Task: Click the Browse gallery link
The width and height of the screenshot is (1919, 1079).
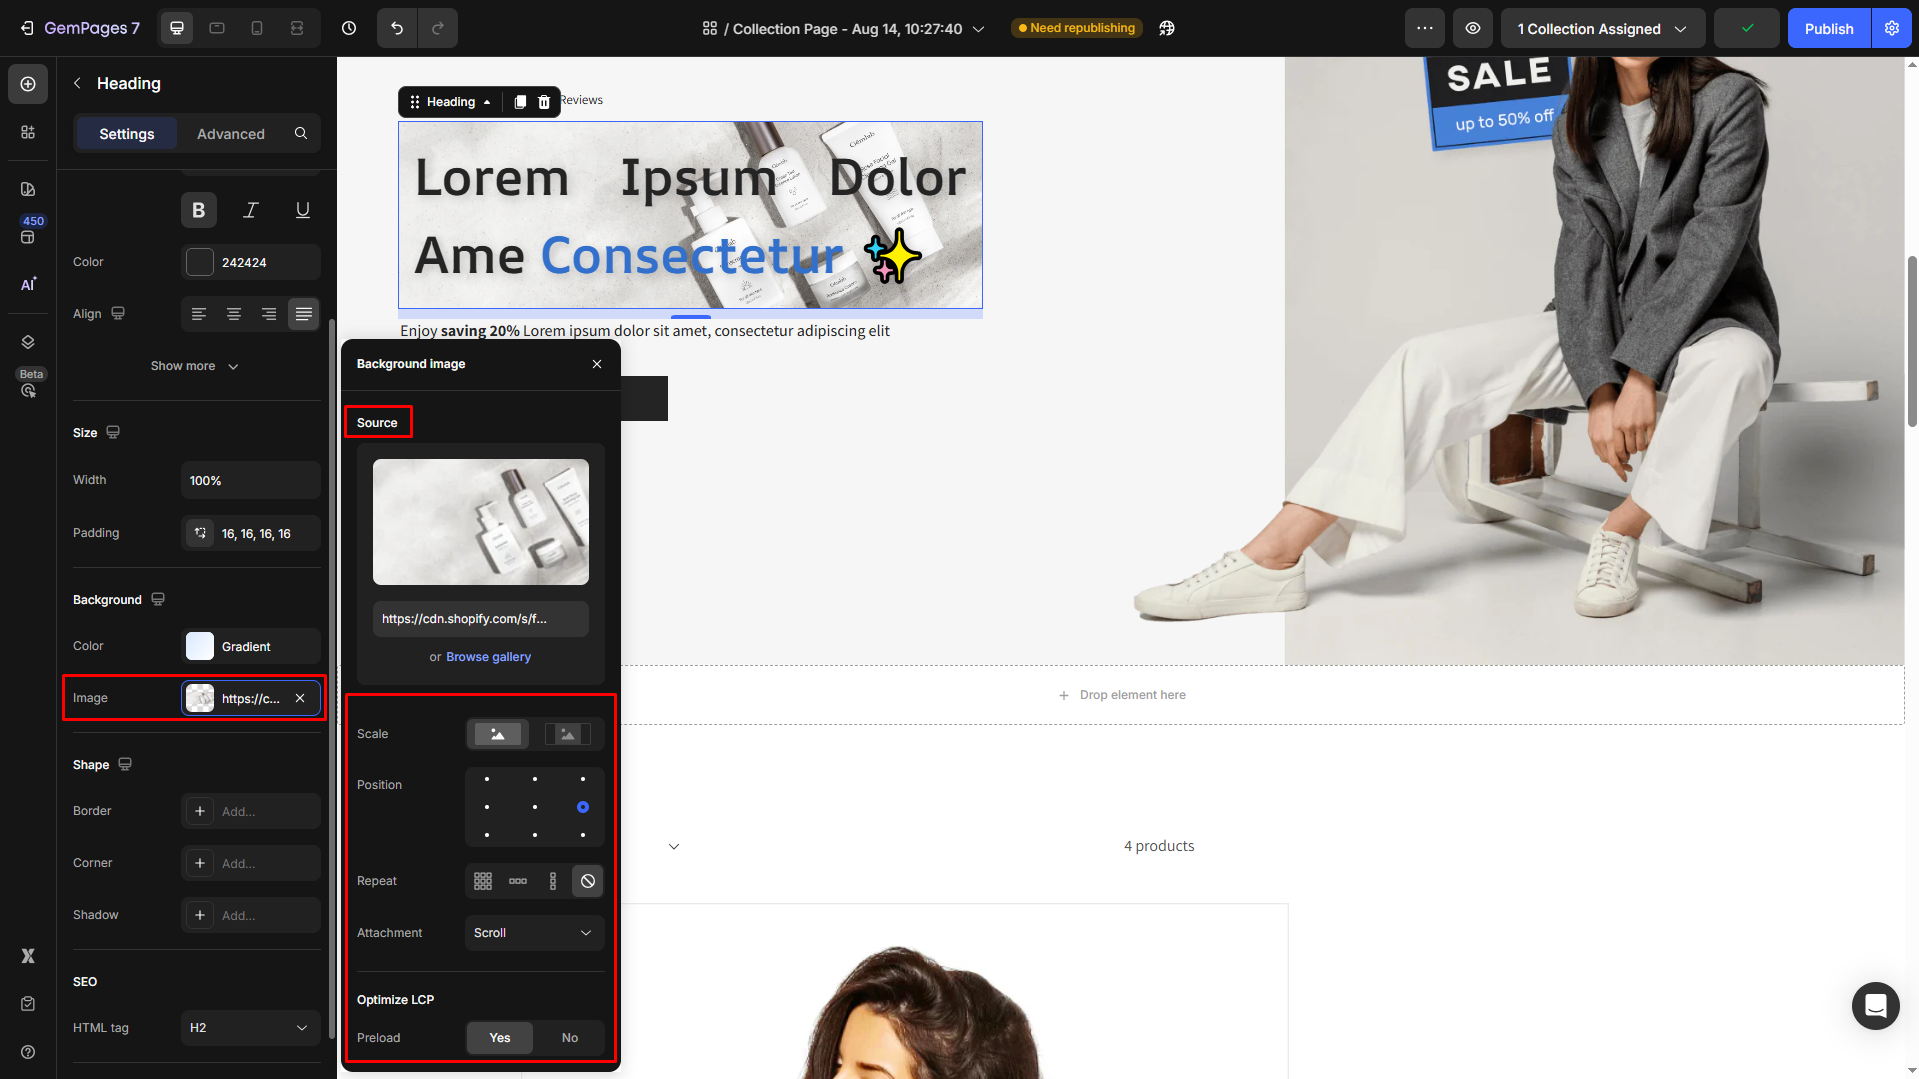Action: click(x=488, y=657)
